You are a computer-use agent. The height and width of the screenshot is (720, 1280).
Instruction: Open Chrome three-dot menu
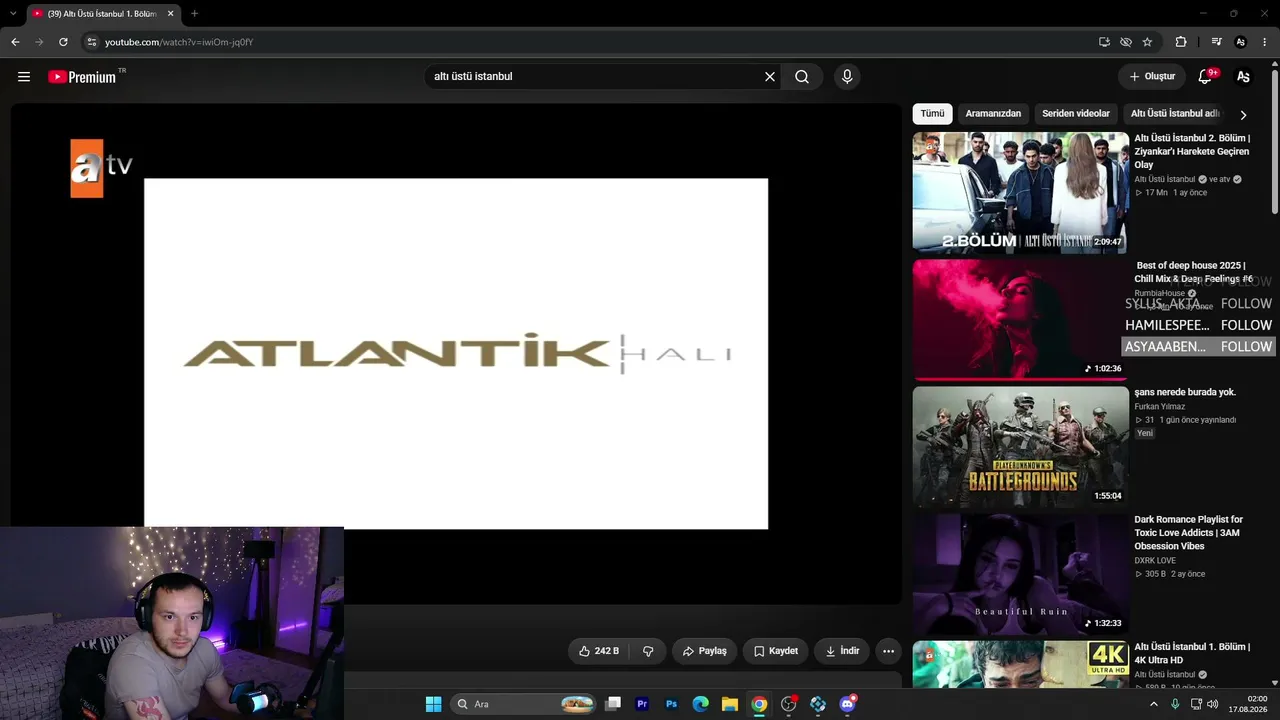pos(1265,42)
